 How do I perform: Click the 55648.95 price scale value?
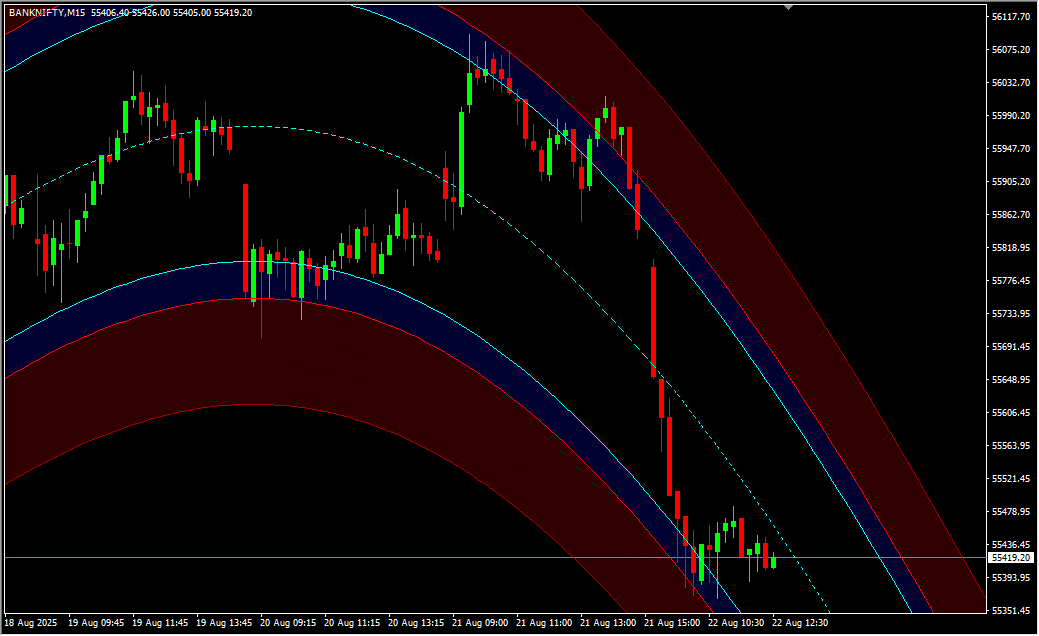coord(1010,380)
